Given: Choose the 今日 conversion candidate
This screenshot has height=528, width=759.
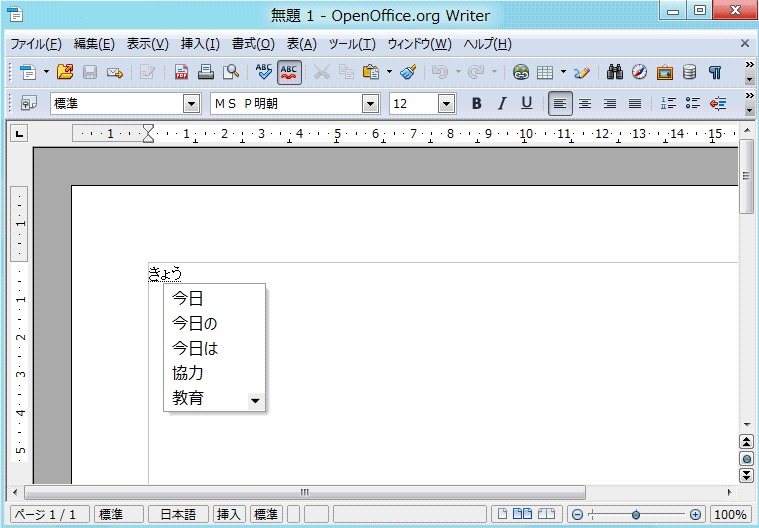Looking at the screenshot, I should (x=214, y=298).
